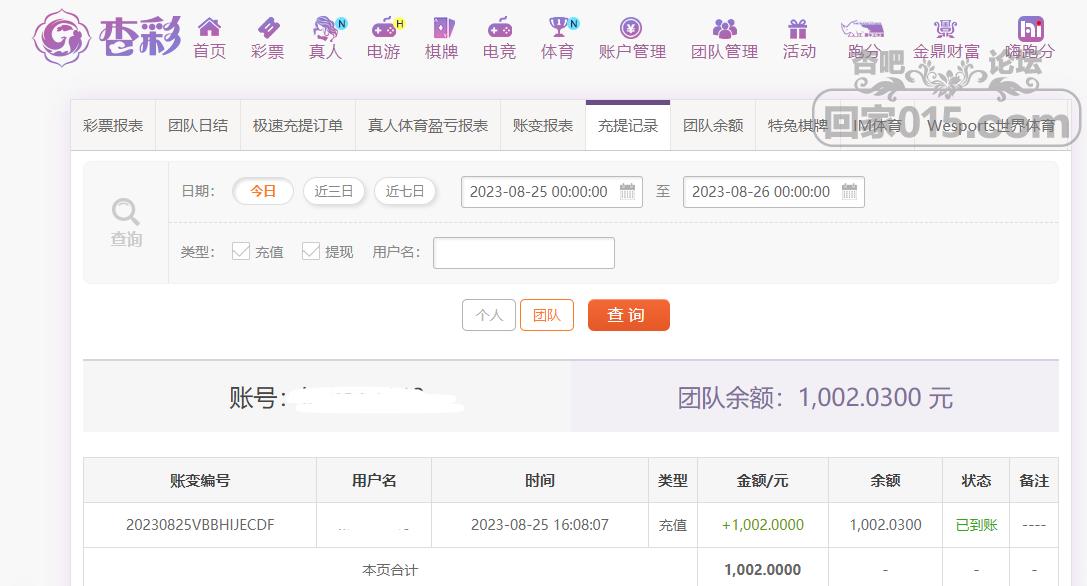The image size is (1087, 586).
Task: Click the 杏彩 site logo
Action: point(106,37)
